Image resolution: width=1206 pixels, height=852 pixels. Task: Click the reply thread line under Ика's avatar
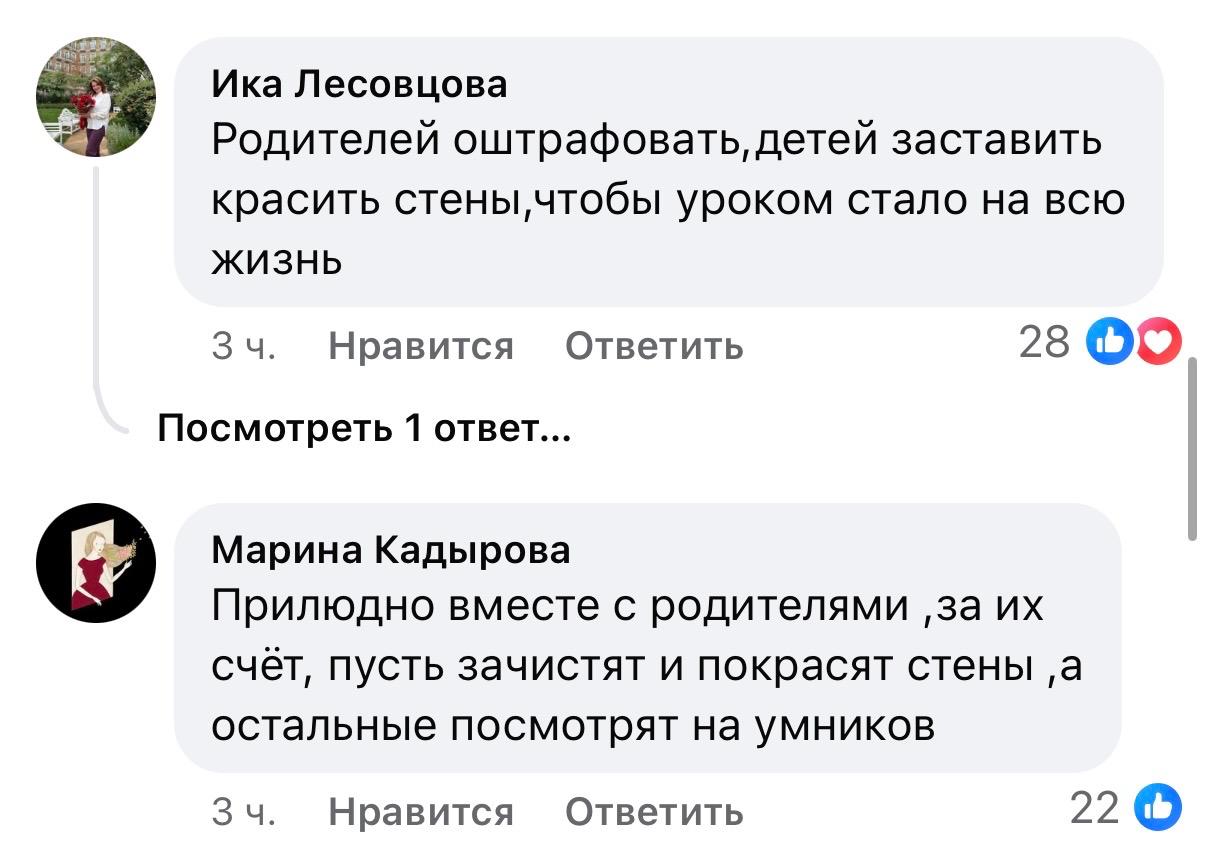coord(97,300)
